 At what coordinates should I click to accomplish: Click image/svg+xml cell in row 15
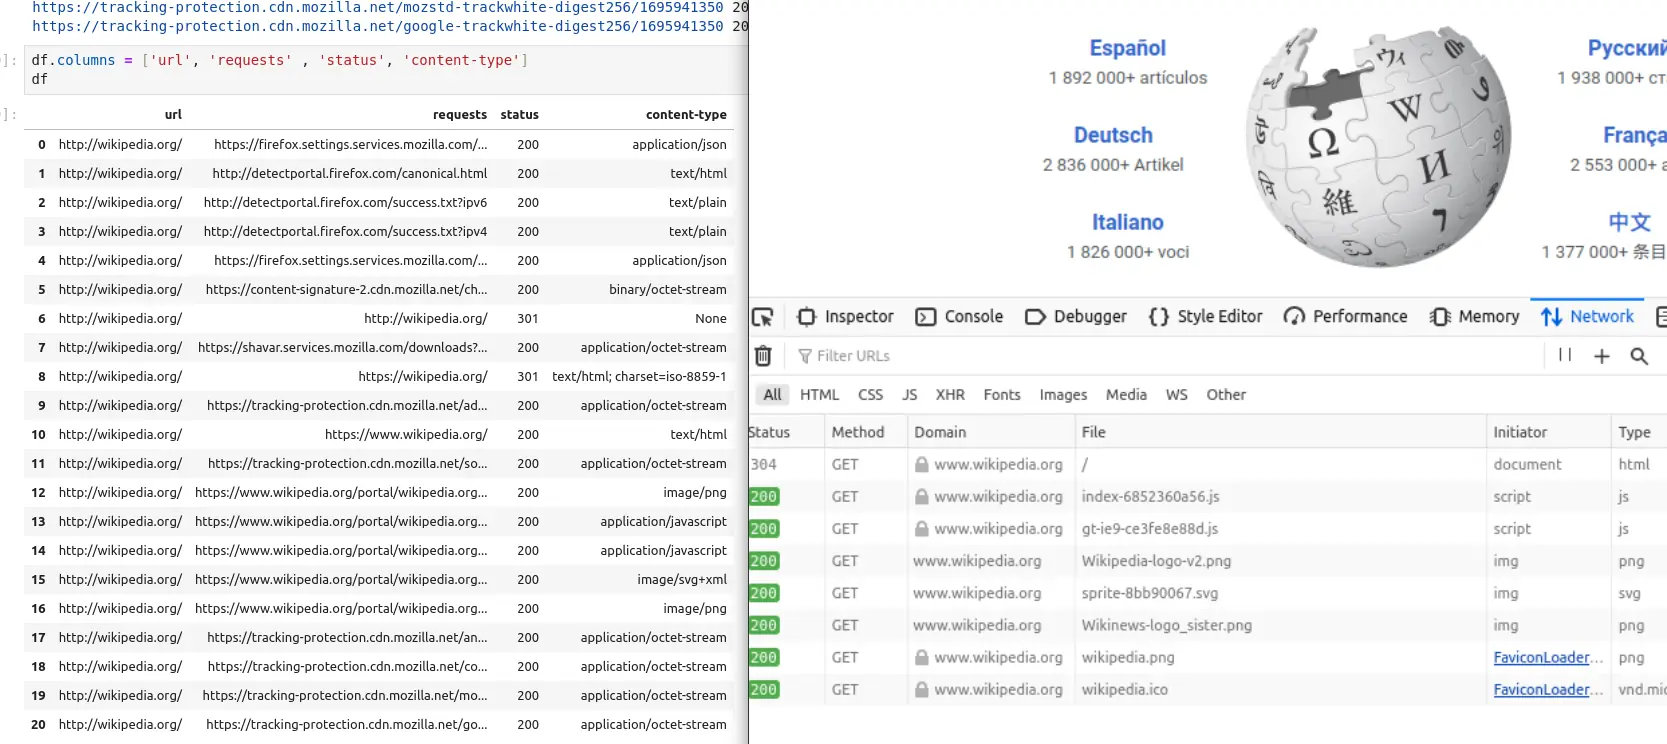682,580
